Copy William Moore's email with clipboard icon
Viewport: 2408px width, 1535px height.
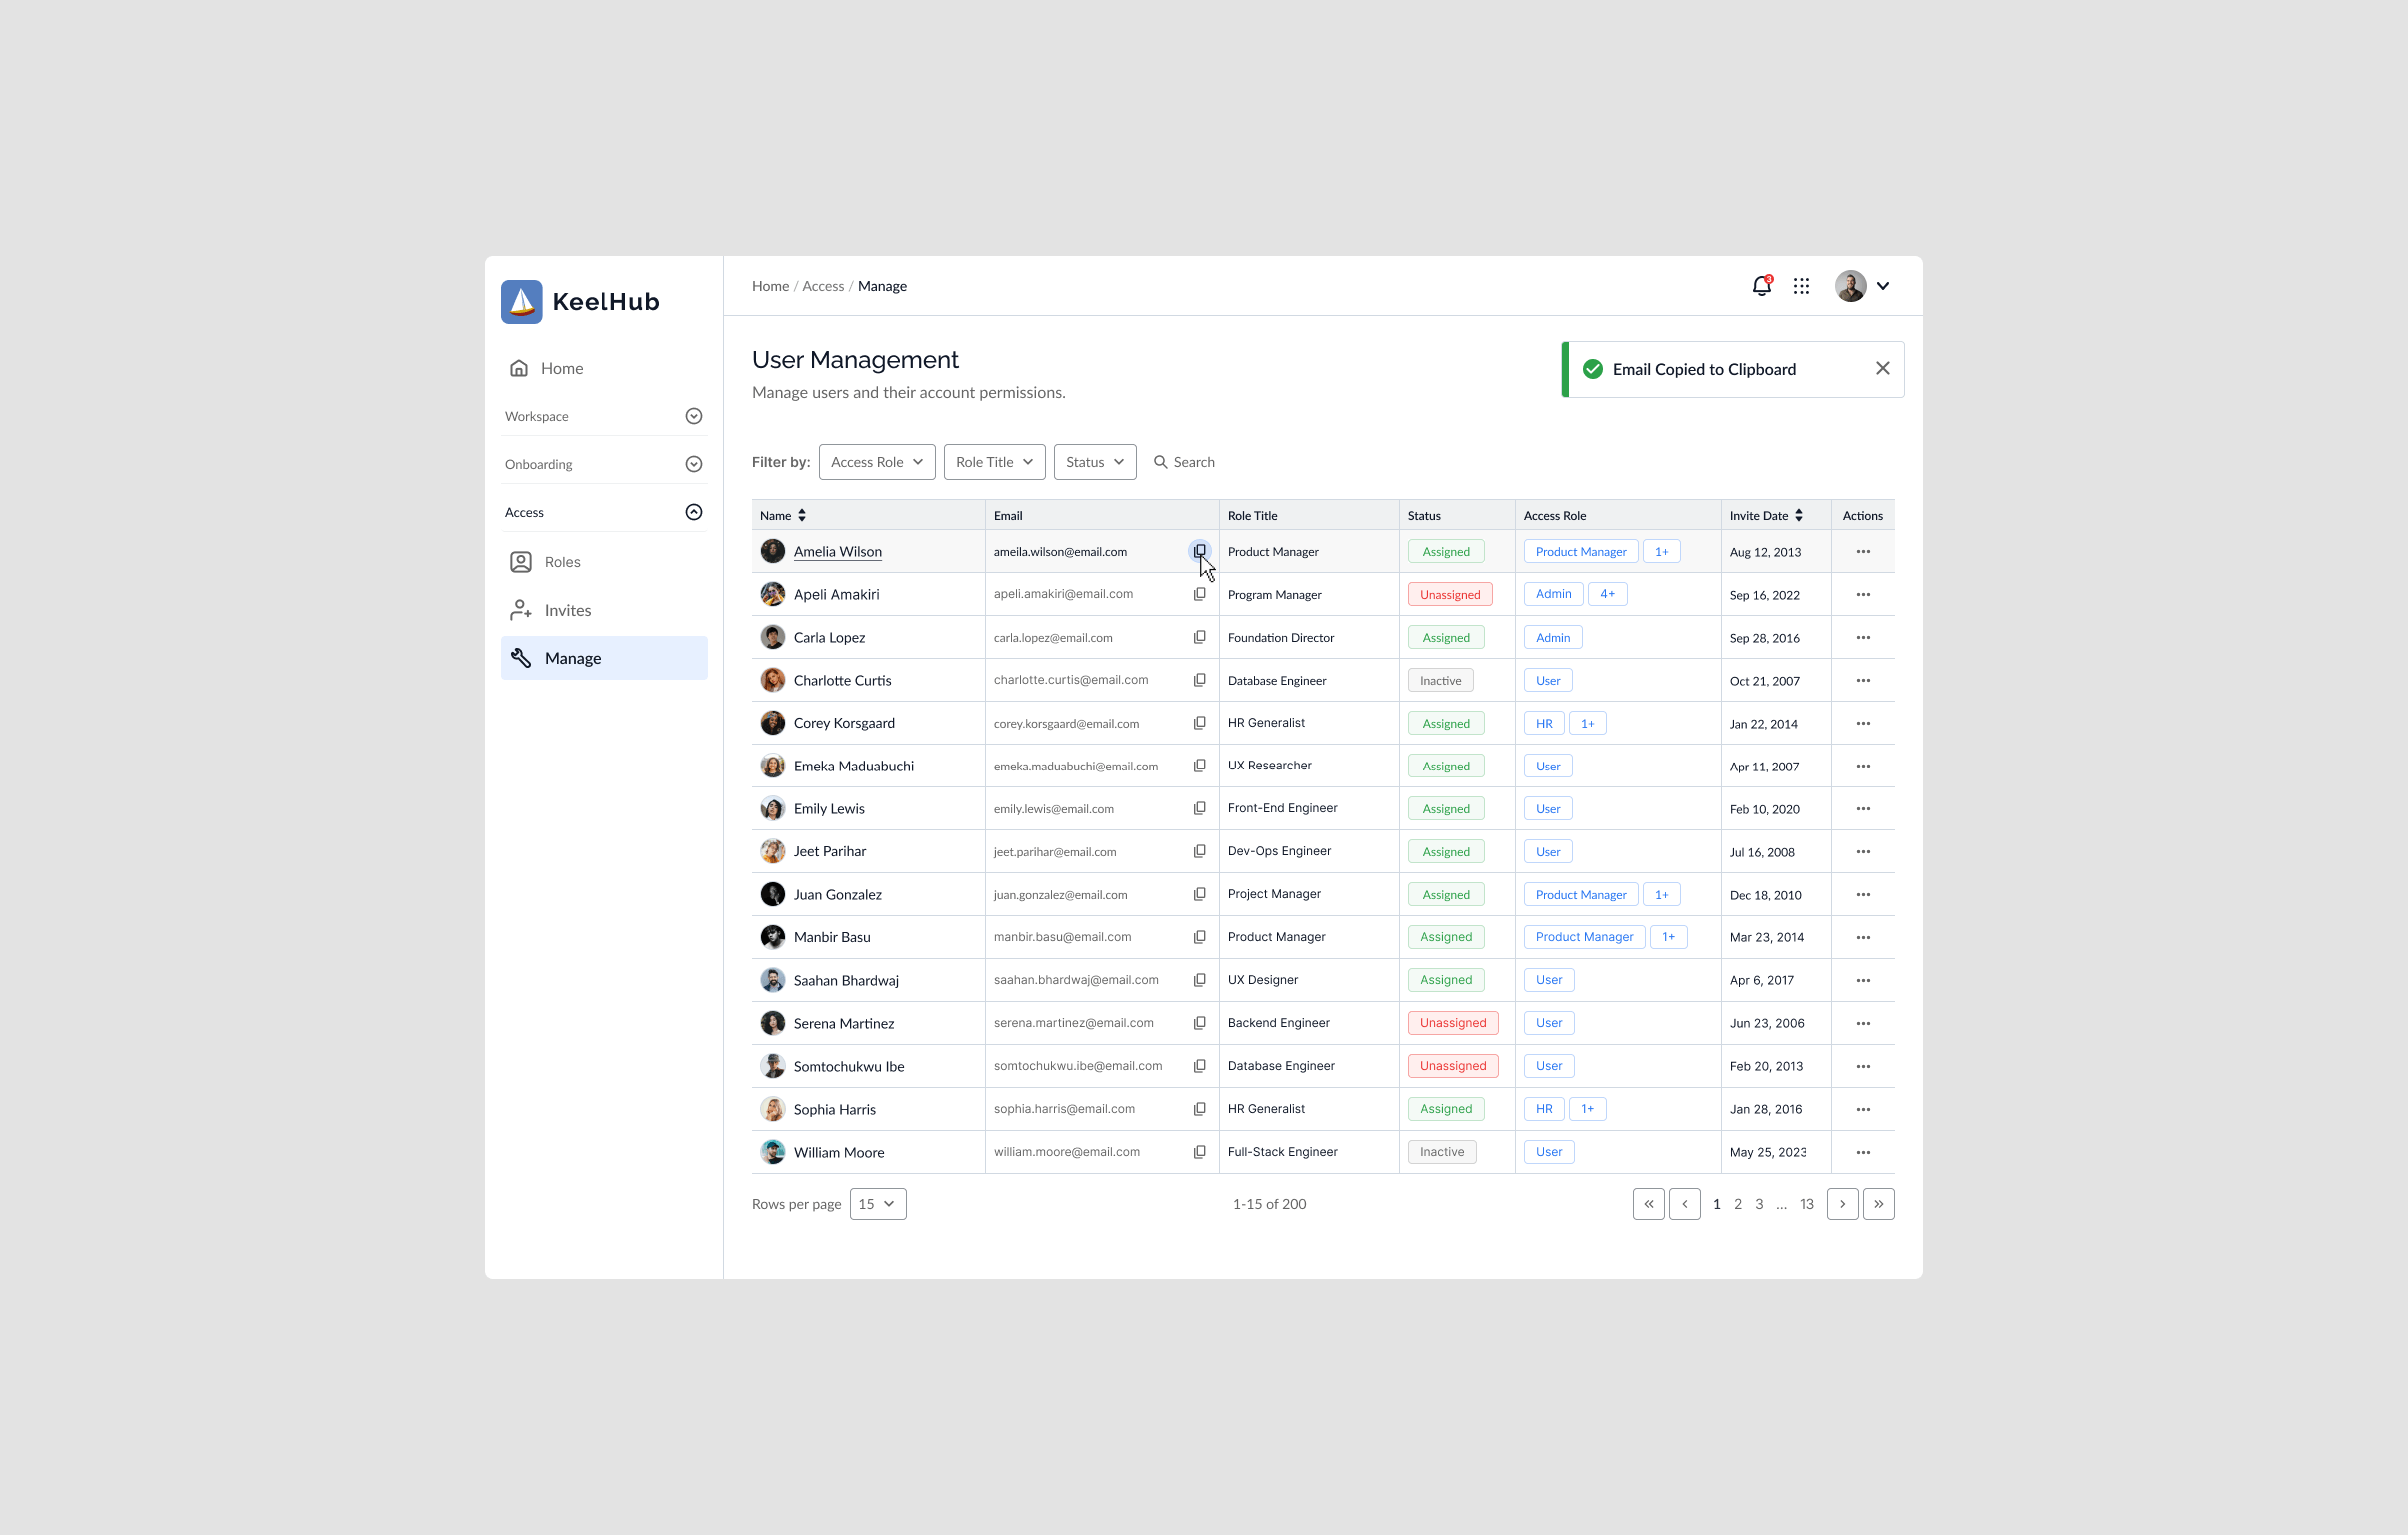pyautogui.click(x=1199, y=1152)
